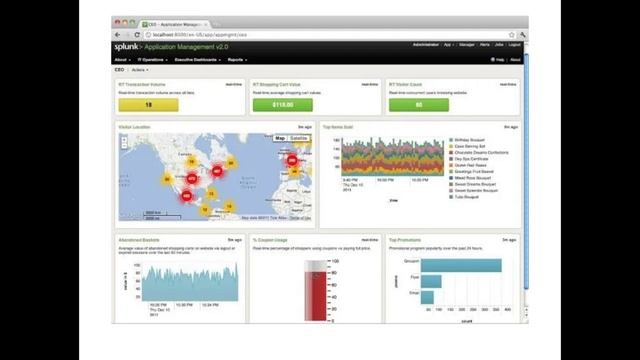This screenshot has height=360, width=640.
Task: Click the Visitor Location panel title
Action: click(x=134, y=127)
